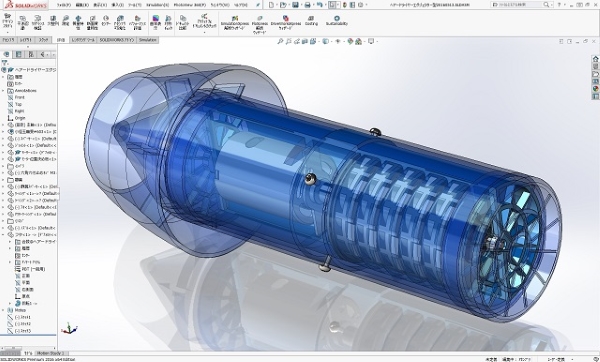Open the dropdown arrow next to New document

(x=277, y=5)
